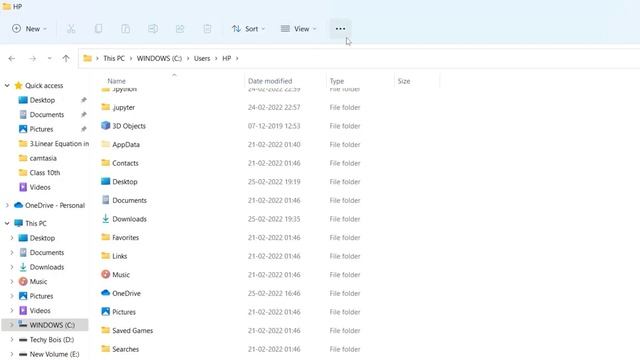
Task: Open Documents under Quick access
Action: tap(47, 115)
